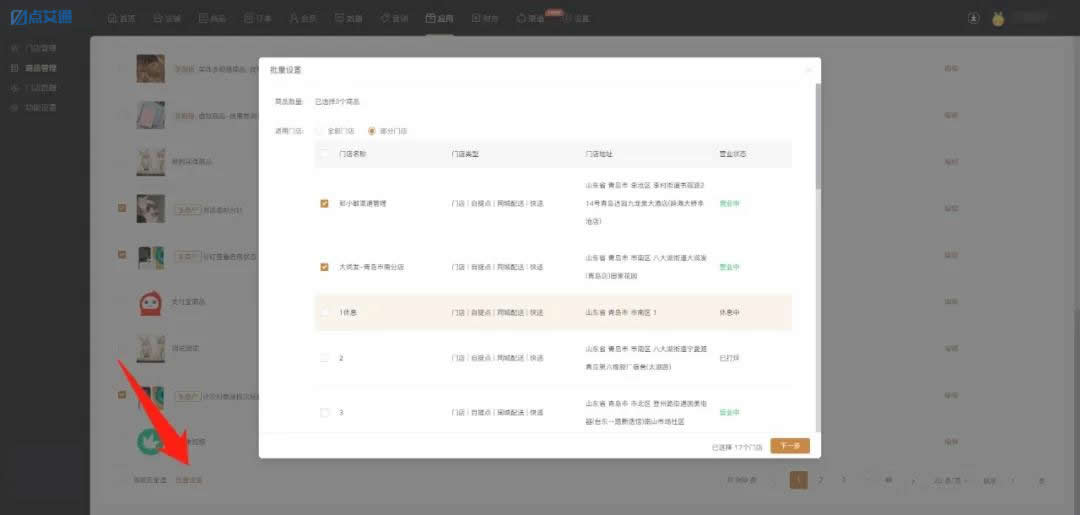Open the 数据 data section in the top navigation

click(349, 19)
